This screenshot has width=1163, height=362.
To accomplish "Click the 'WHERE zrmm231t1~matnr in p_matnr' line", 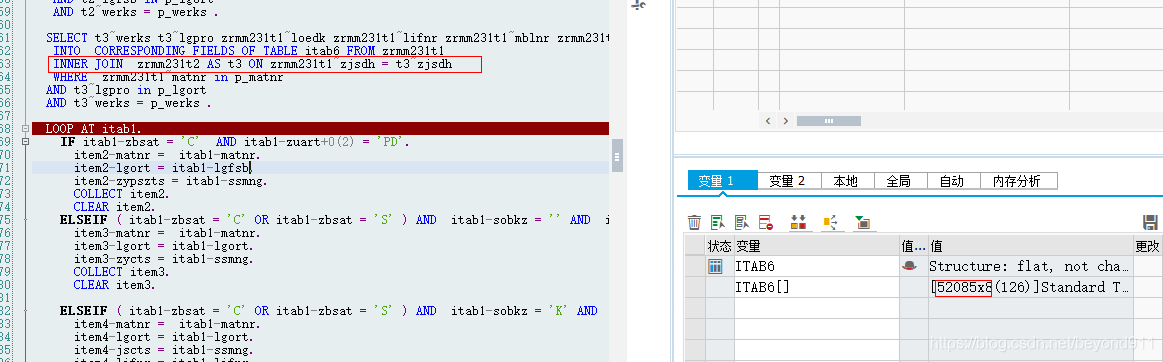I will (x=168, y=77).
